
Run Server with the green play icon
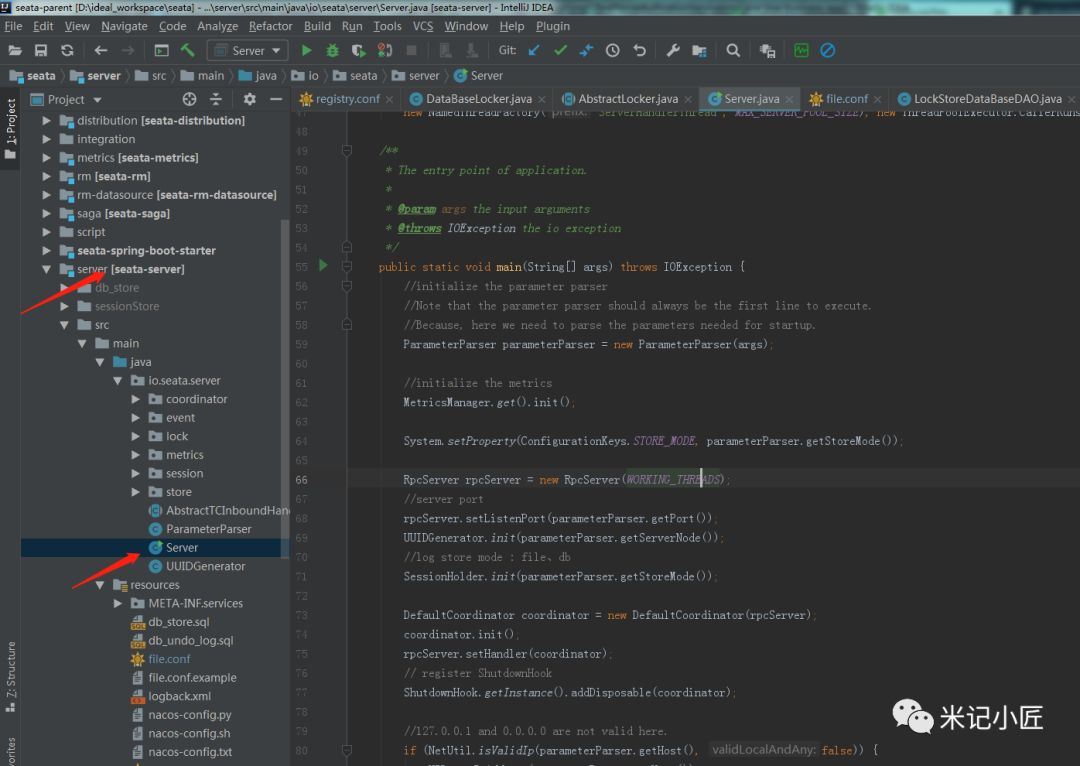[x=307, y=50]
